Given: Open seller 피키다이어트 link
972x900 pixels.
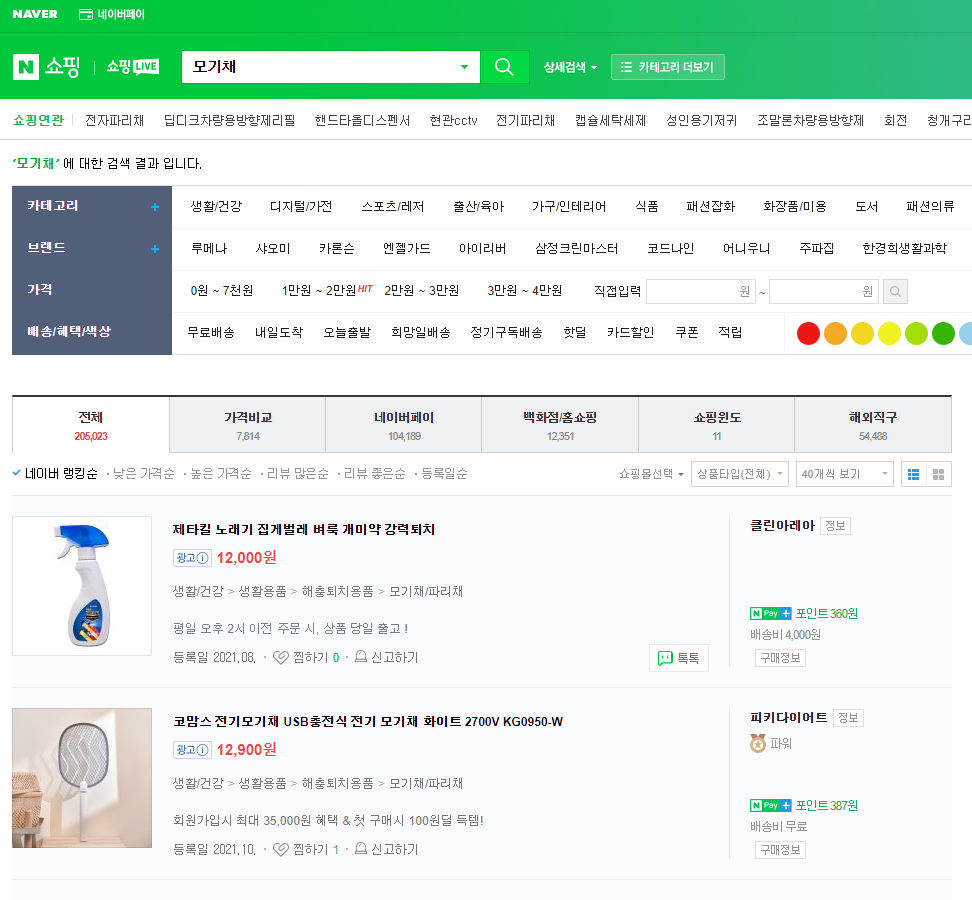Looking at the screenshot, I should click(x=789, y=718).
